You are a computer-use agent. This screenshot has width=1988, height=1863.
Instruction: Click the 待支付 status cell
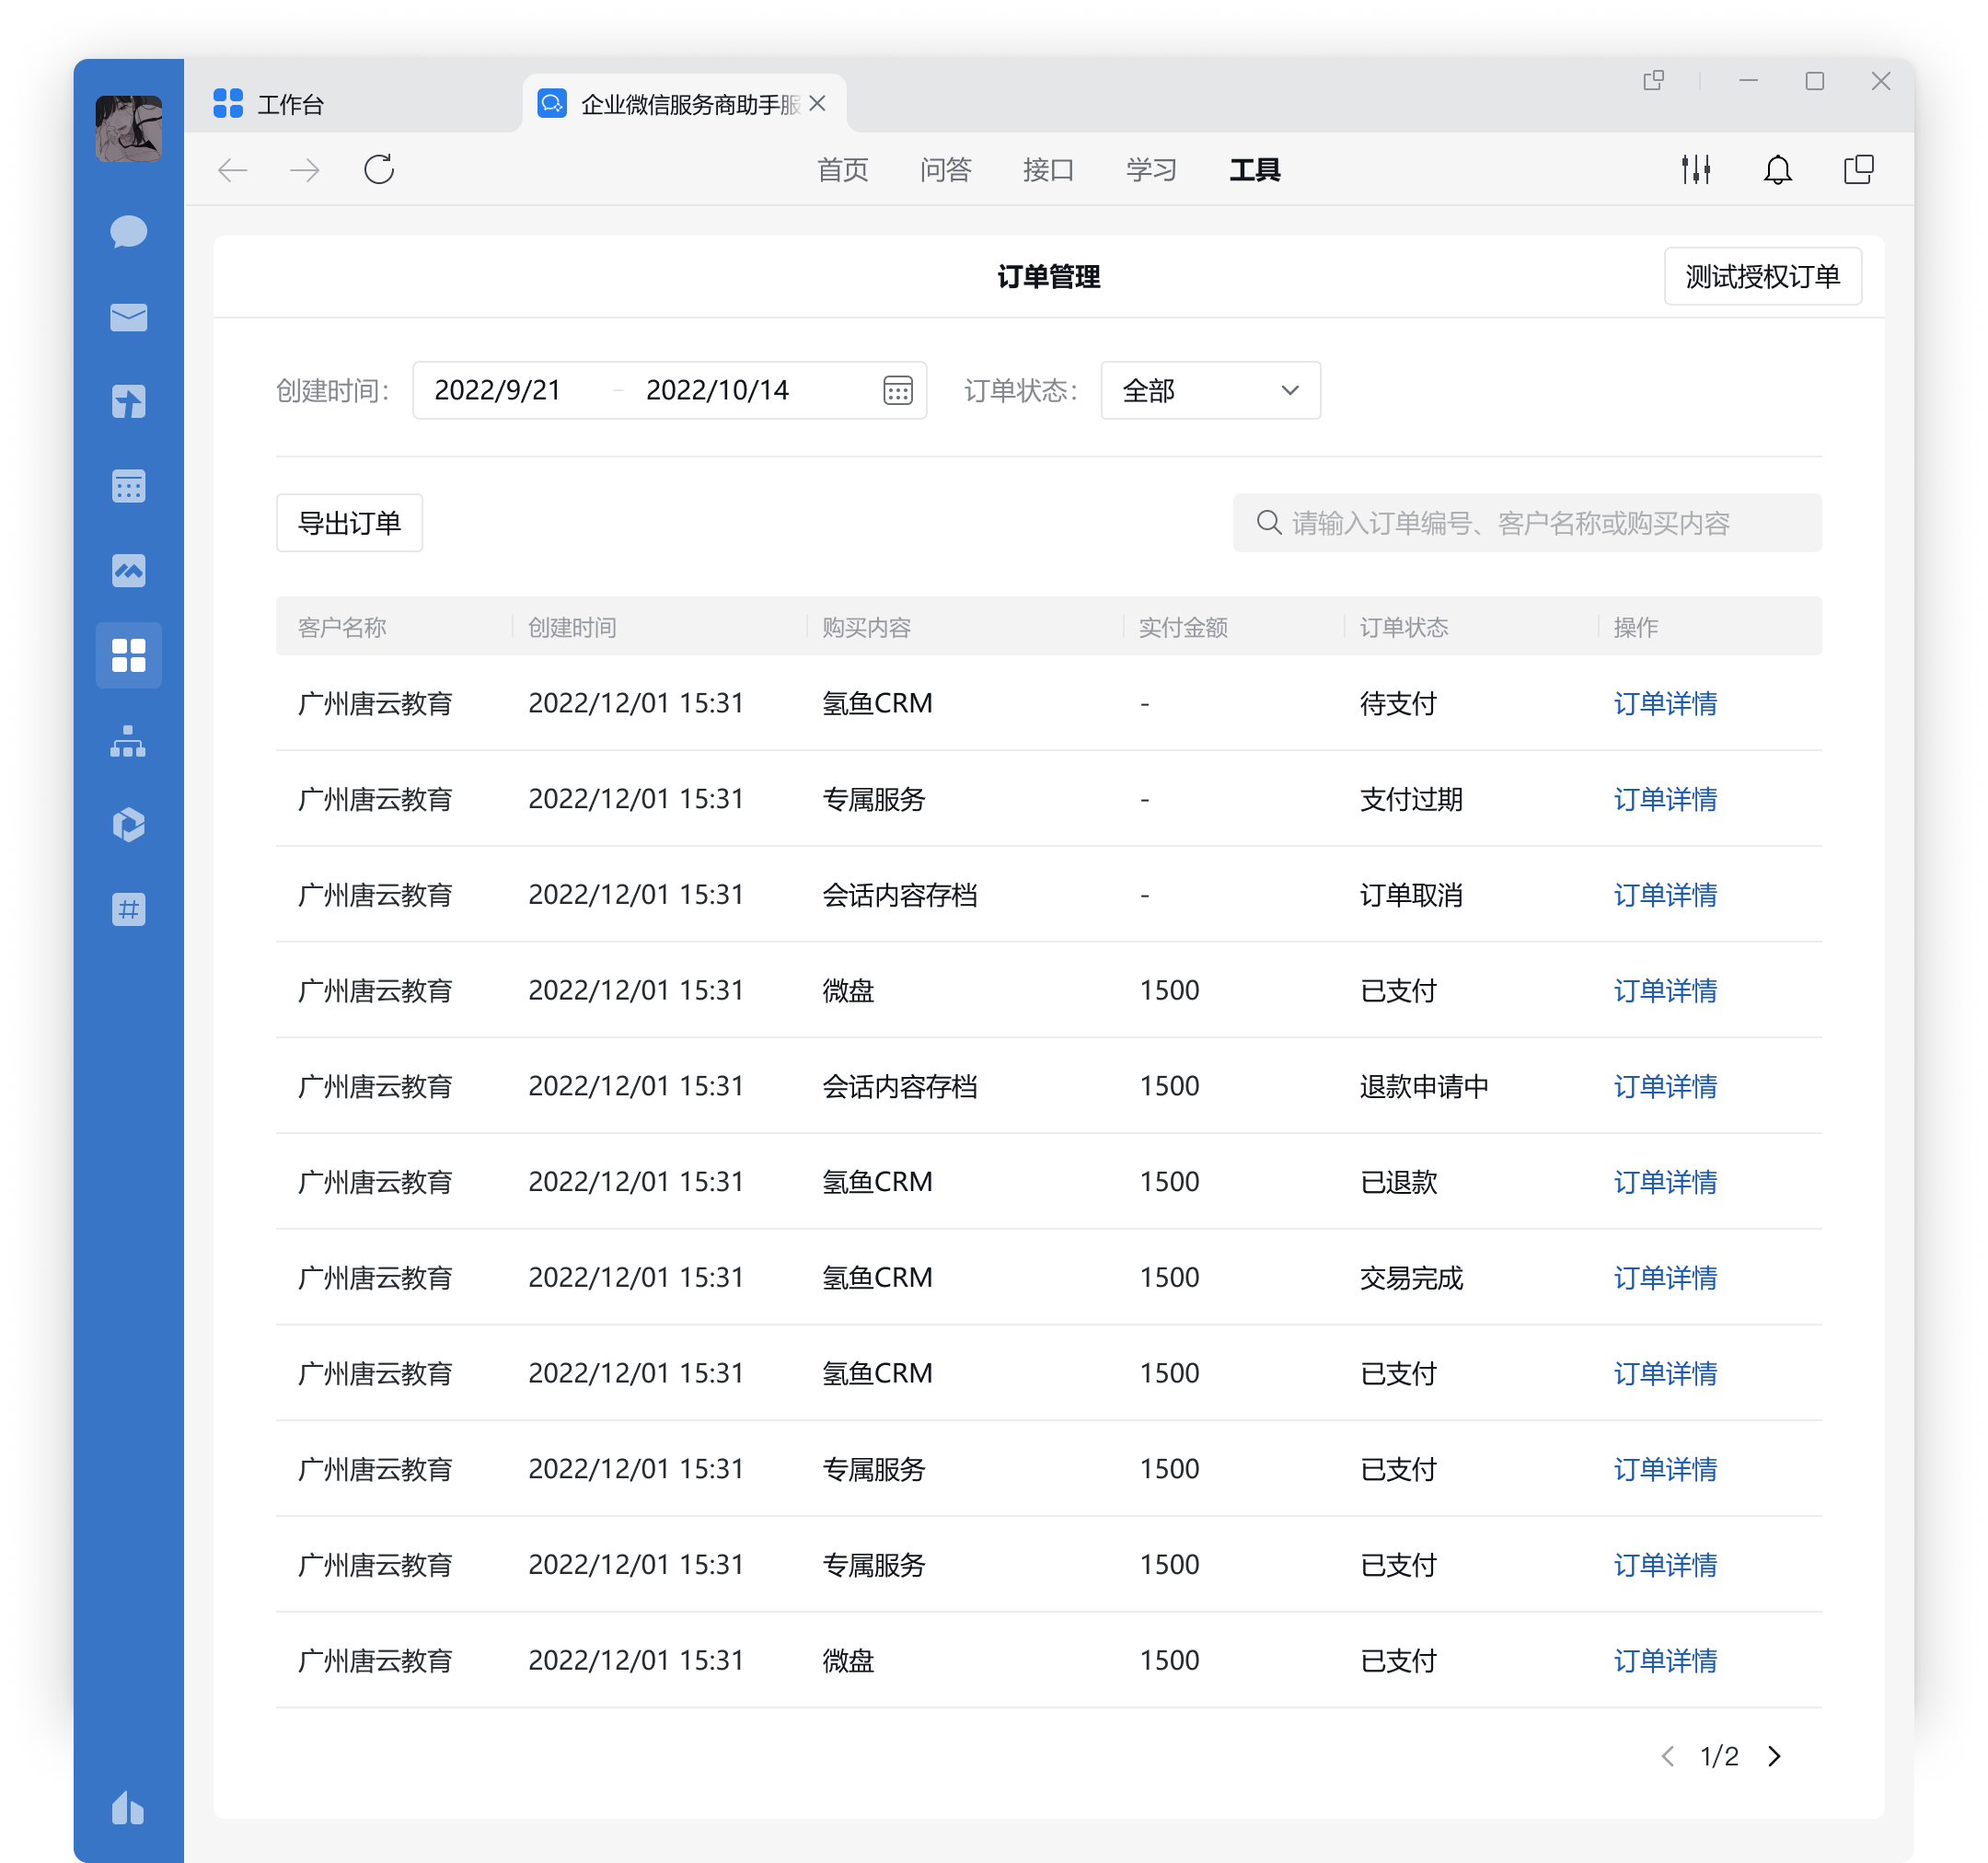click(1398, 704)
